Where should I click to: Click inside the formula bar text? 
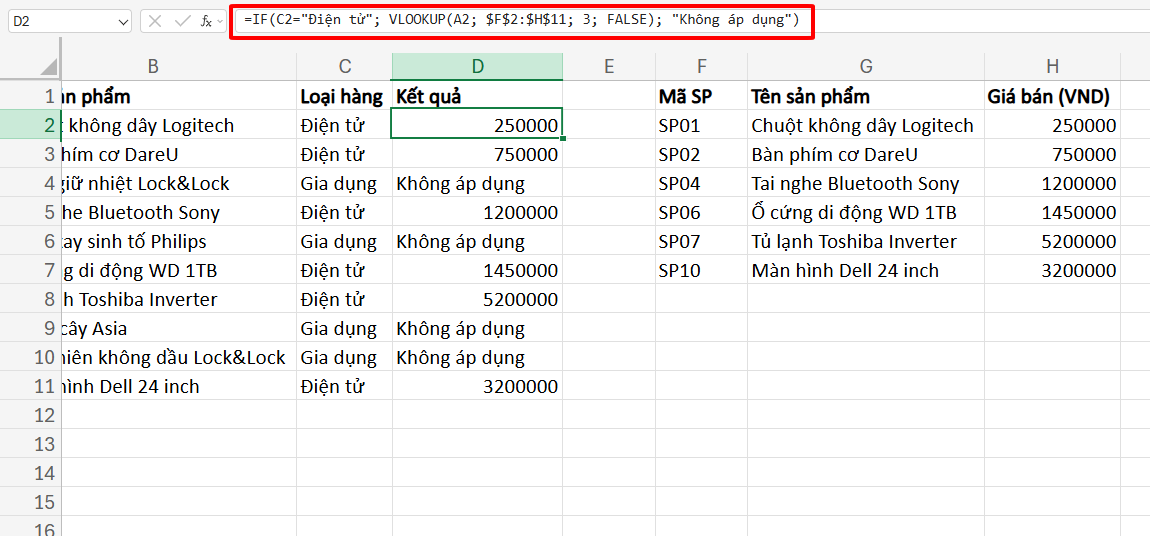522,21
